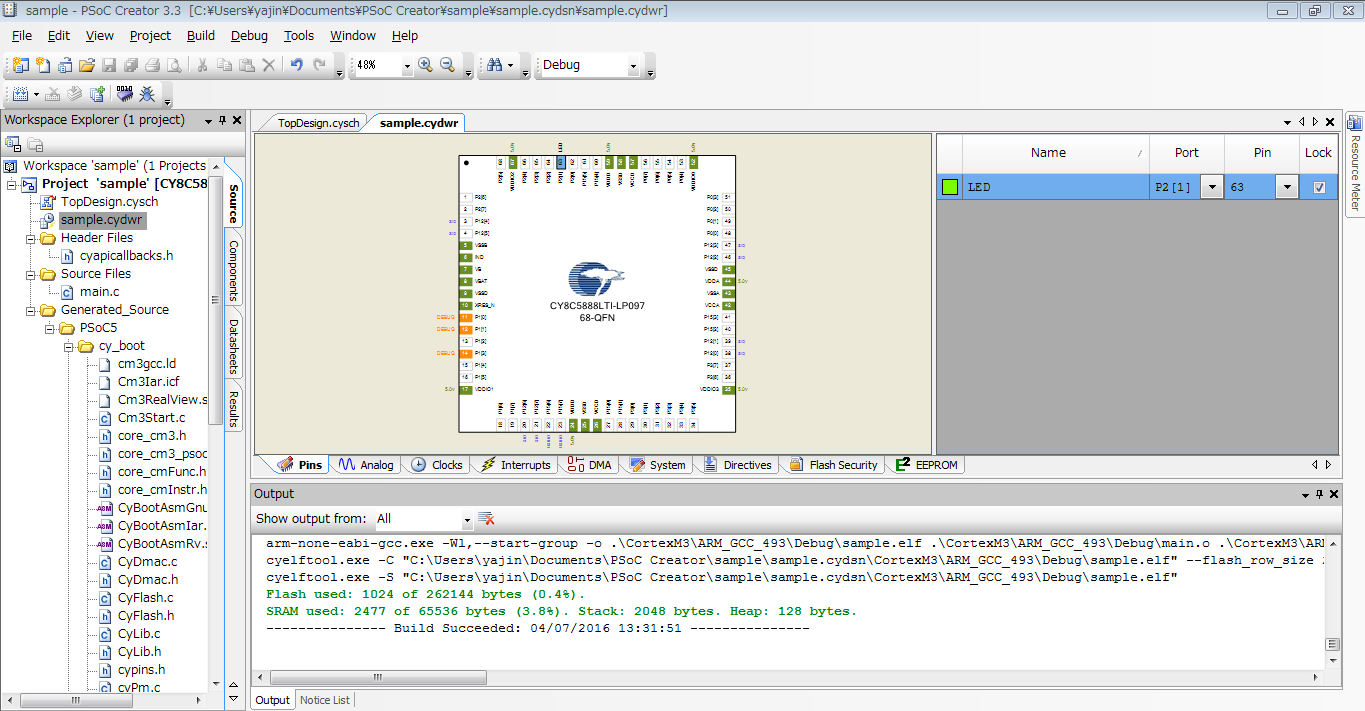This screenshot has height=711, width=1365.
Task: Switch to the Clocks tab
Action: (x=437, y=465)
